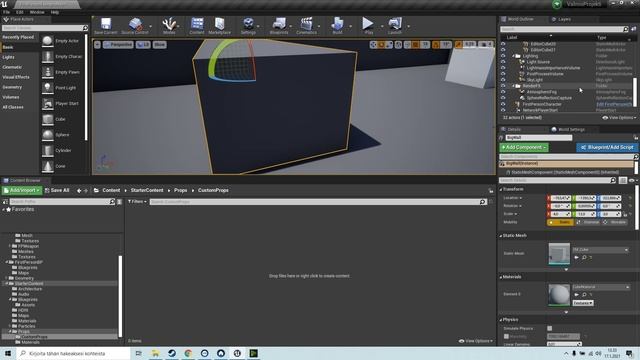
Task: Set Mobility to Static
Action: tap(560, 222)
